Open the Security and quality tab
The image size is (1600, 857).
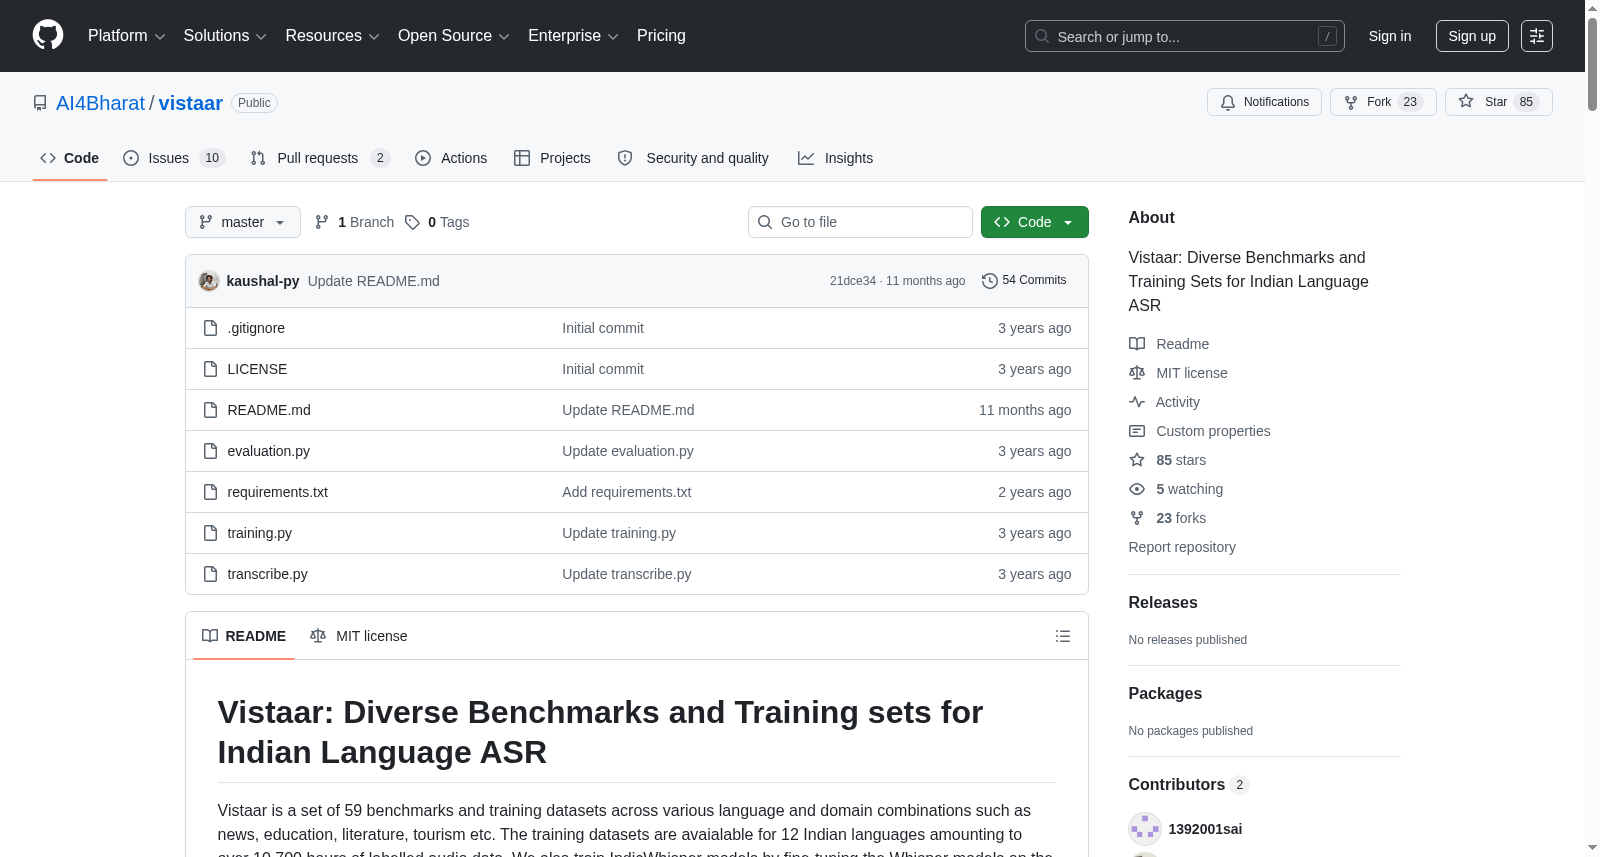(693, 158)
